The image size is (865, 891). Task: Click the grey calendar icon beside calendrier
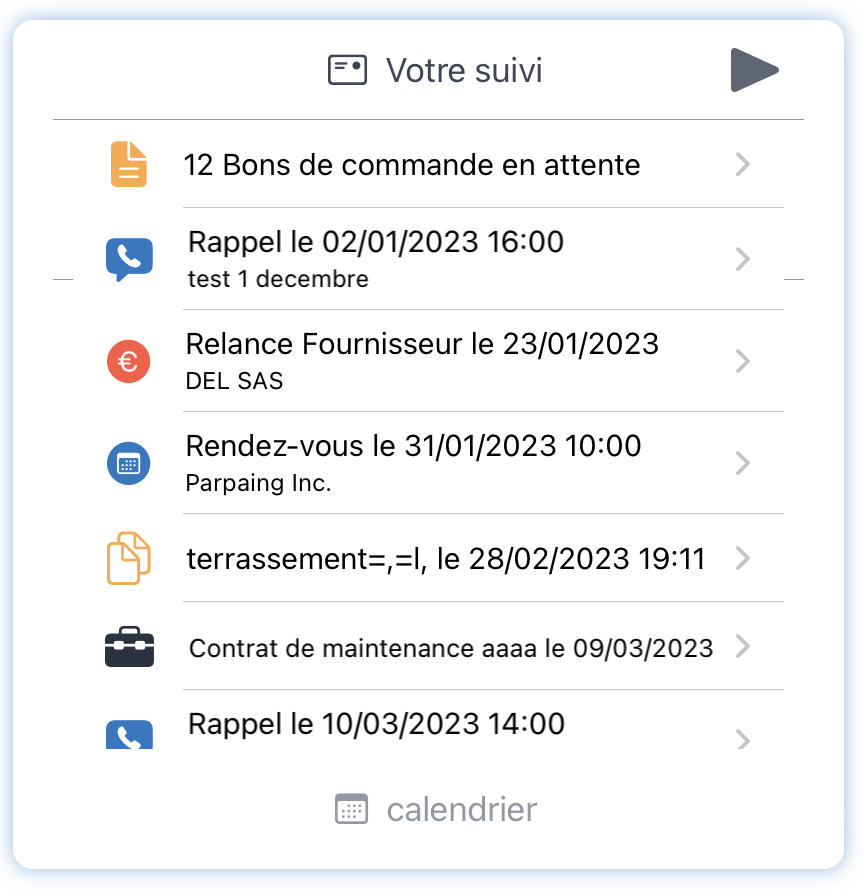[351, 809]
